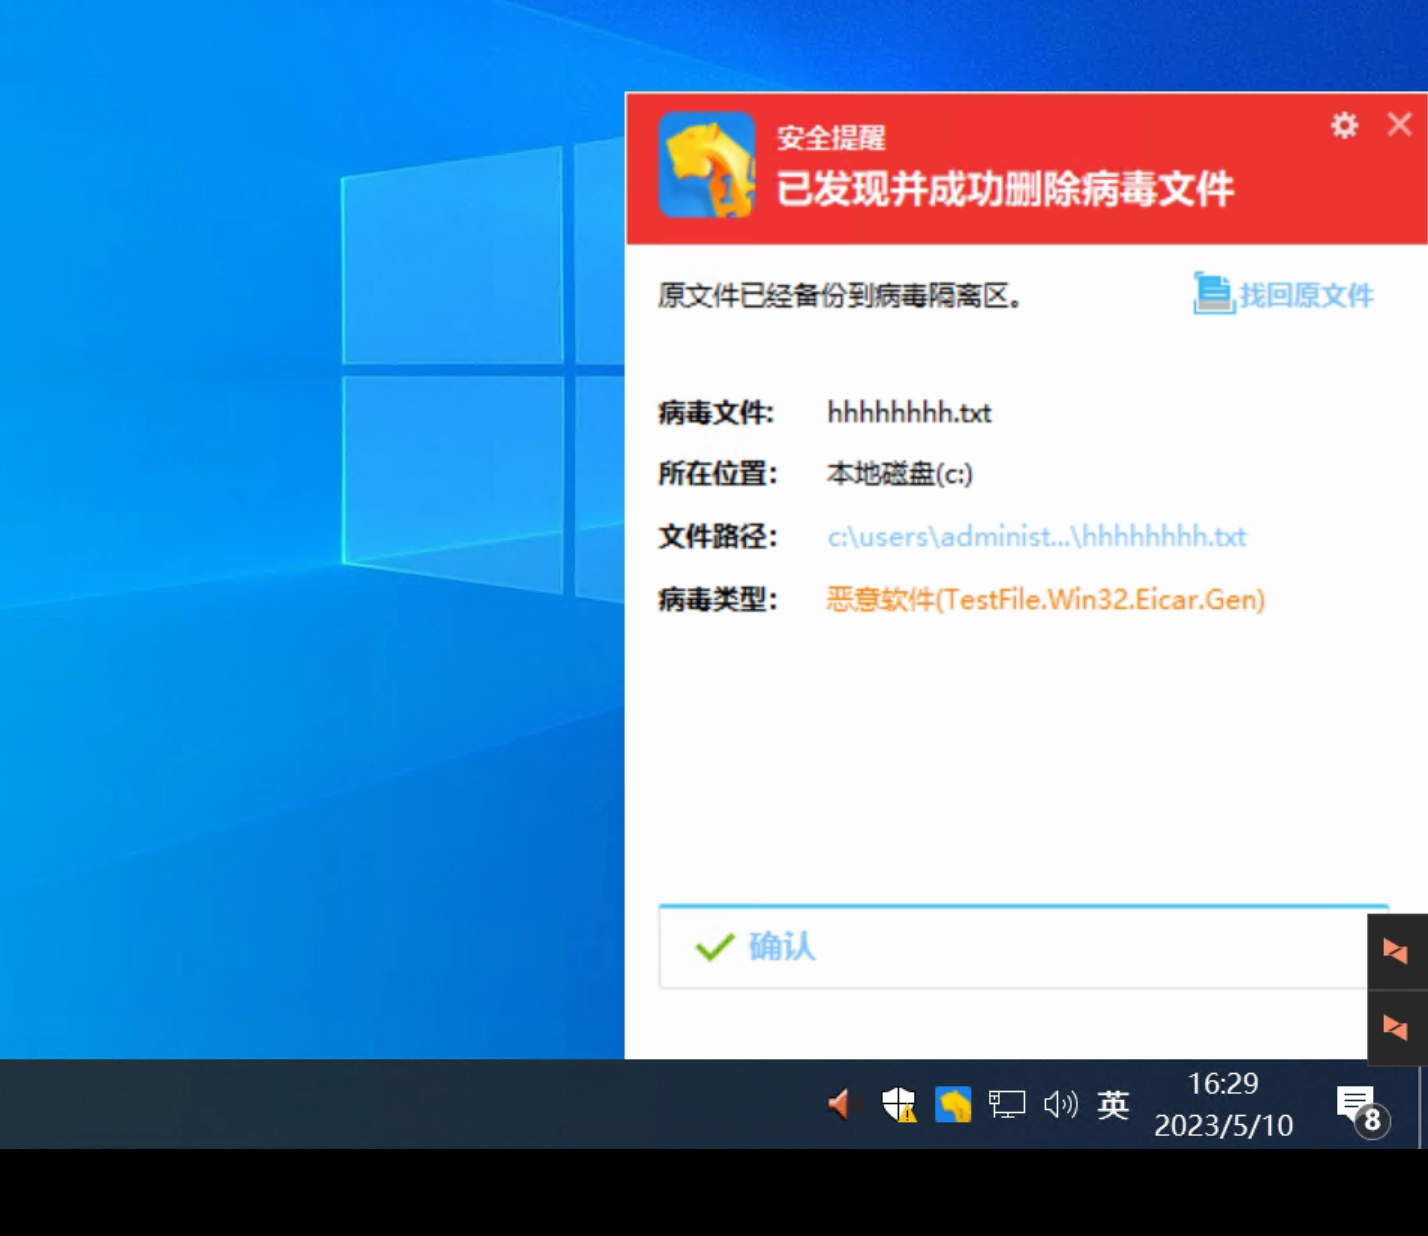1428x1236 pixels.
Task: Click the green checkmark on 确认
Action: [714, 946]
